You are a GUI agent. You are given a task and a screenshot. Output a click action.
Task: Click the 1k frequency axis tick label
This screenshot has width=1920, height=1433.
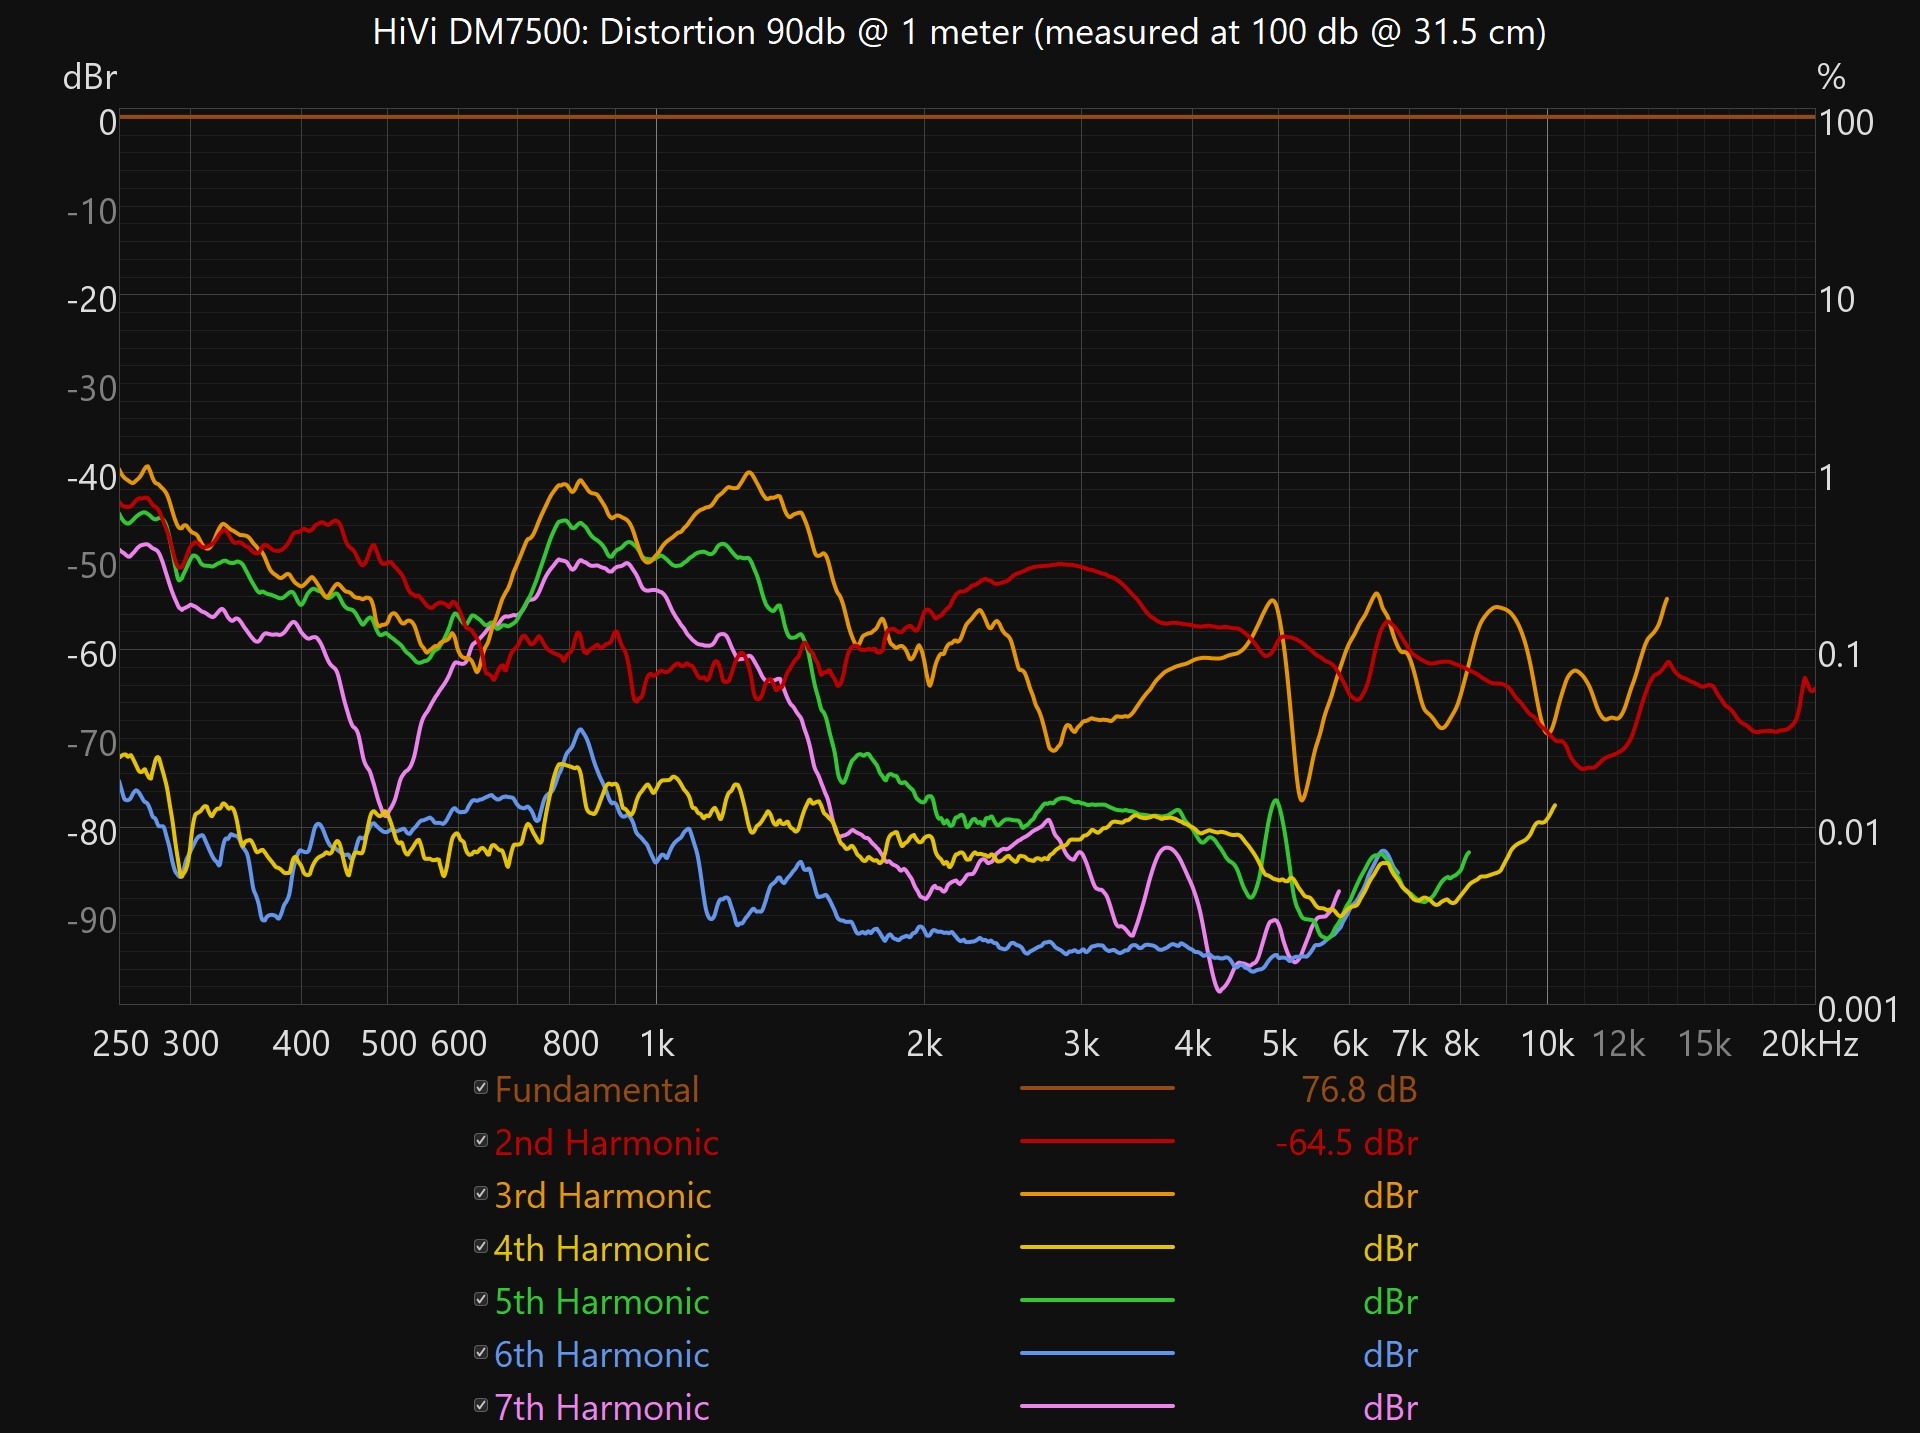click(657, 1044)
